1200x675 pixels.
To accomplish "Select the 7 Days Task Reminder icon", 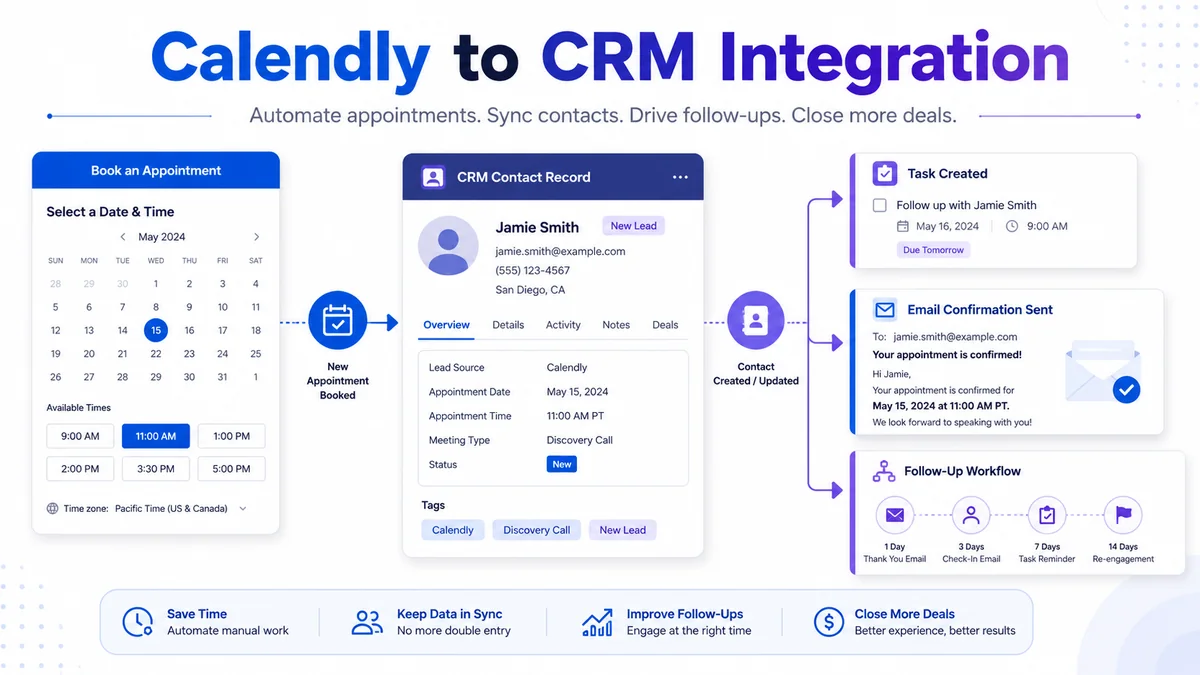I will point(1047,516).
